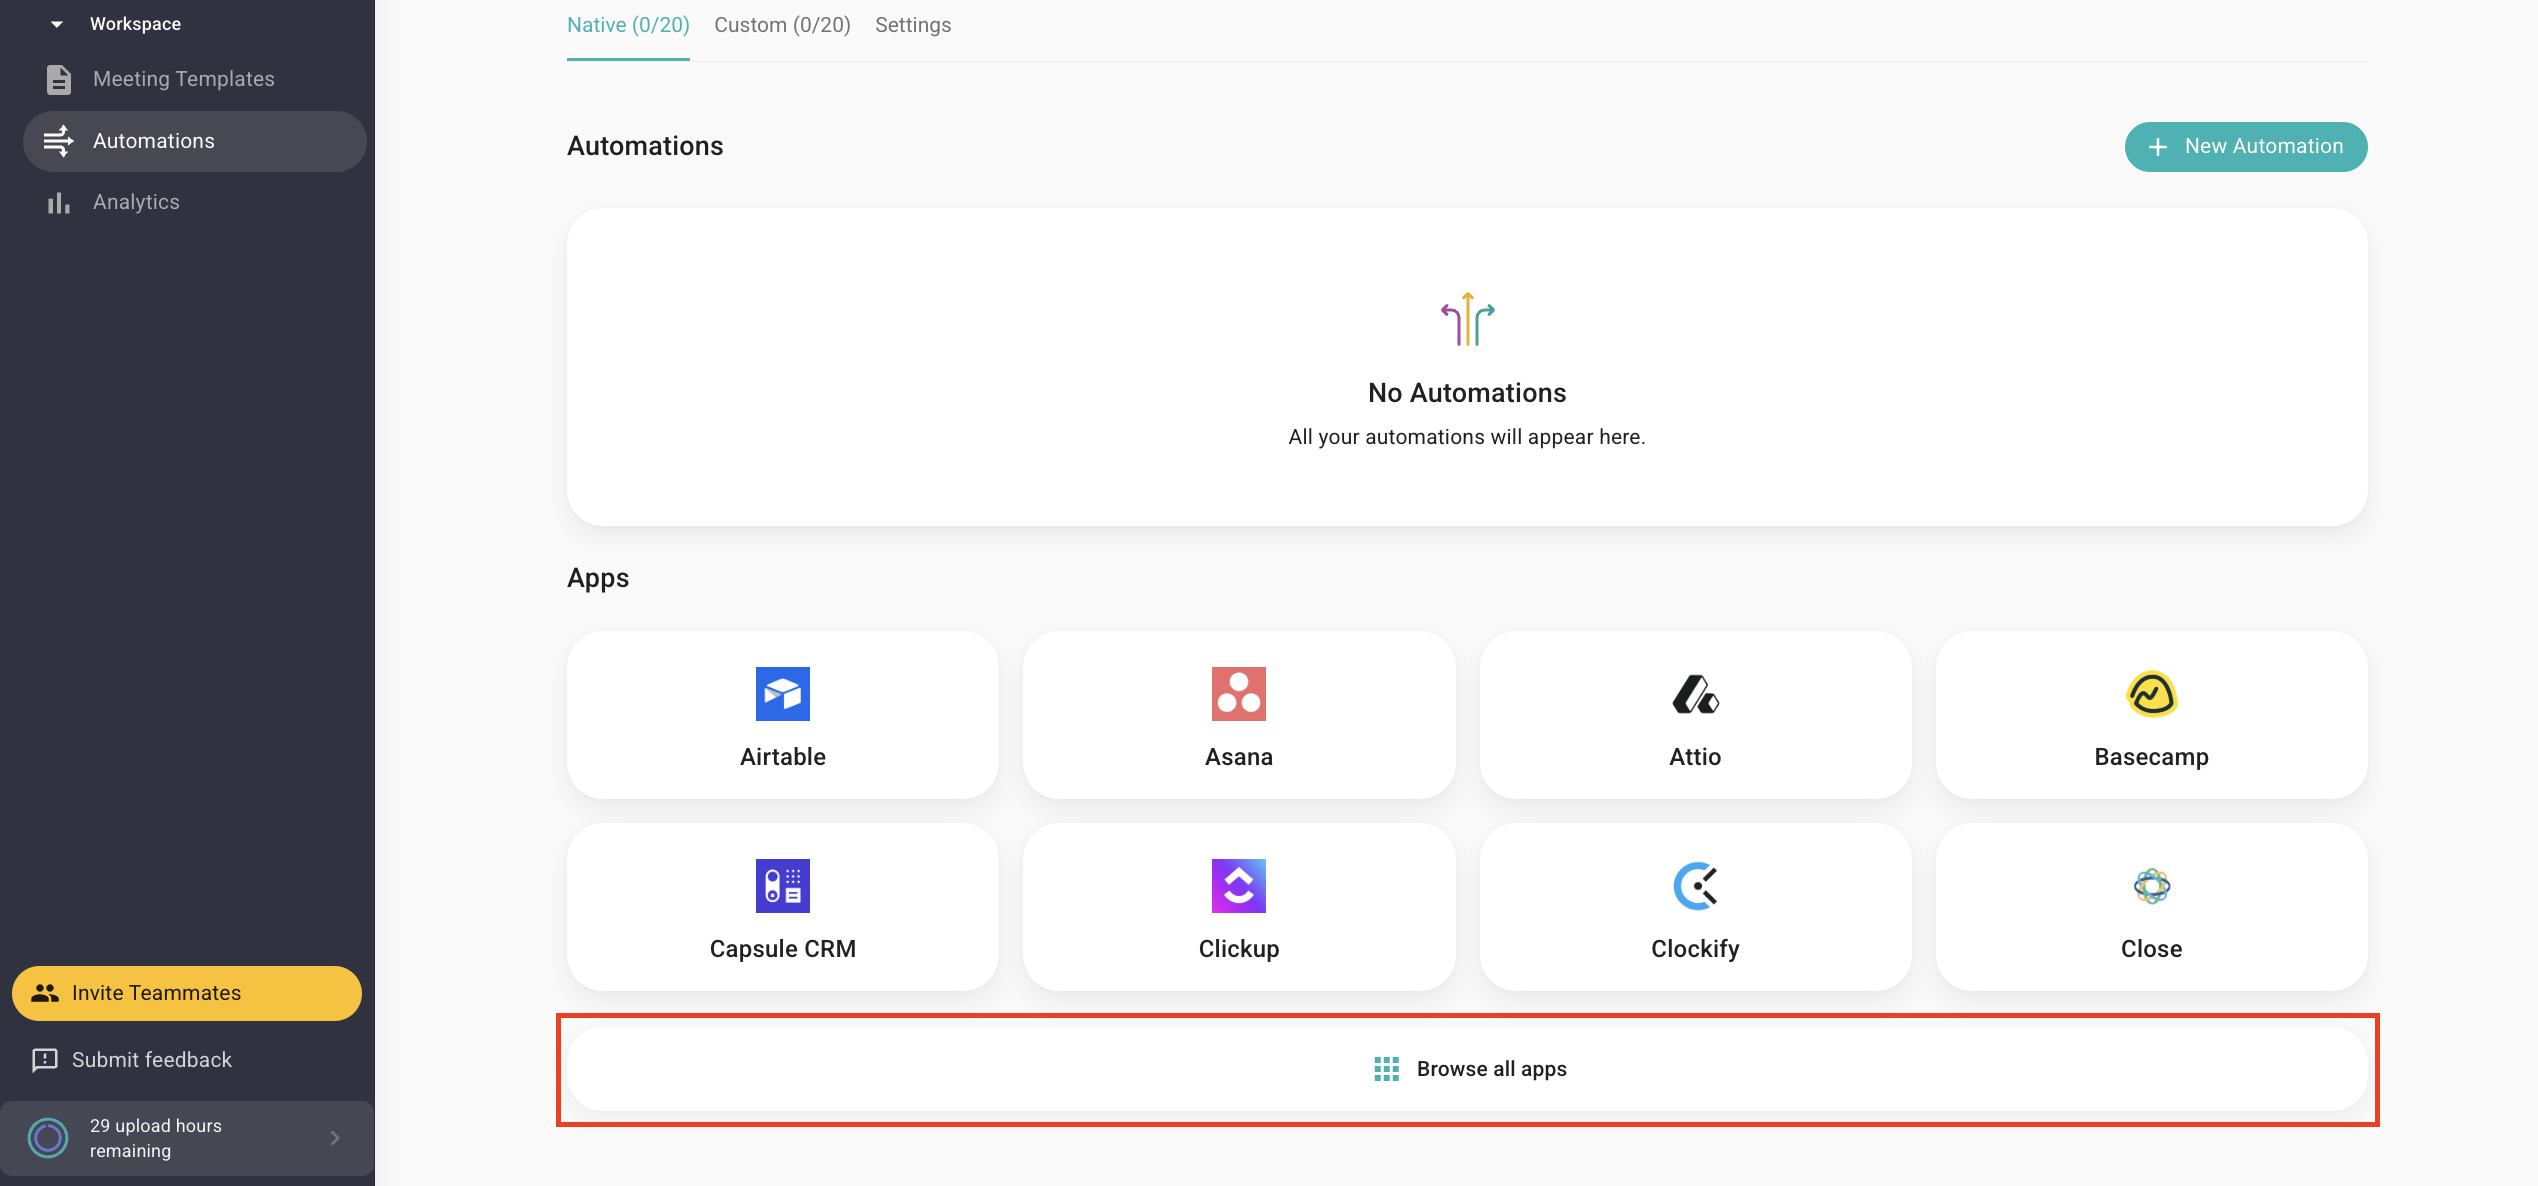This screenshot has height=1186, width=2538.
Task: Open the Airtable app icon
Action: tap(782, 694)
